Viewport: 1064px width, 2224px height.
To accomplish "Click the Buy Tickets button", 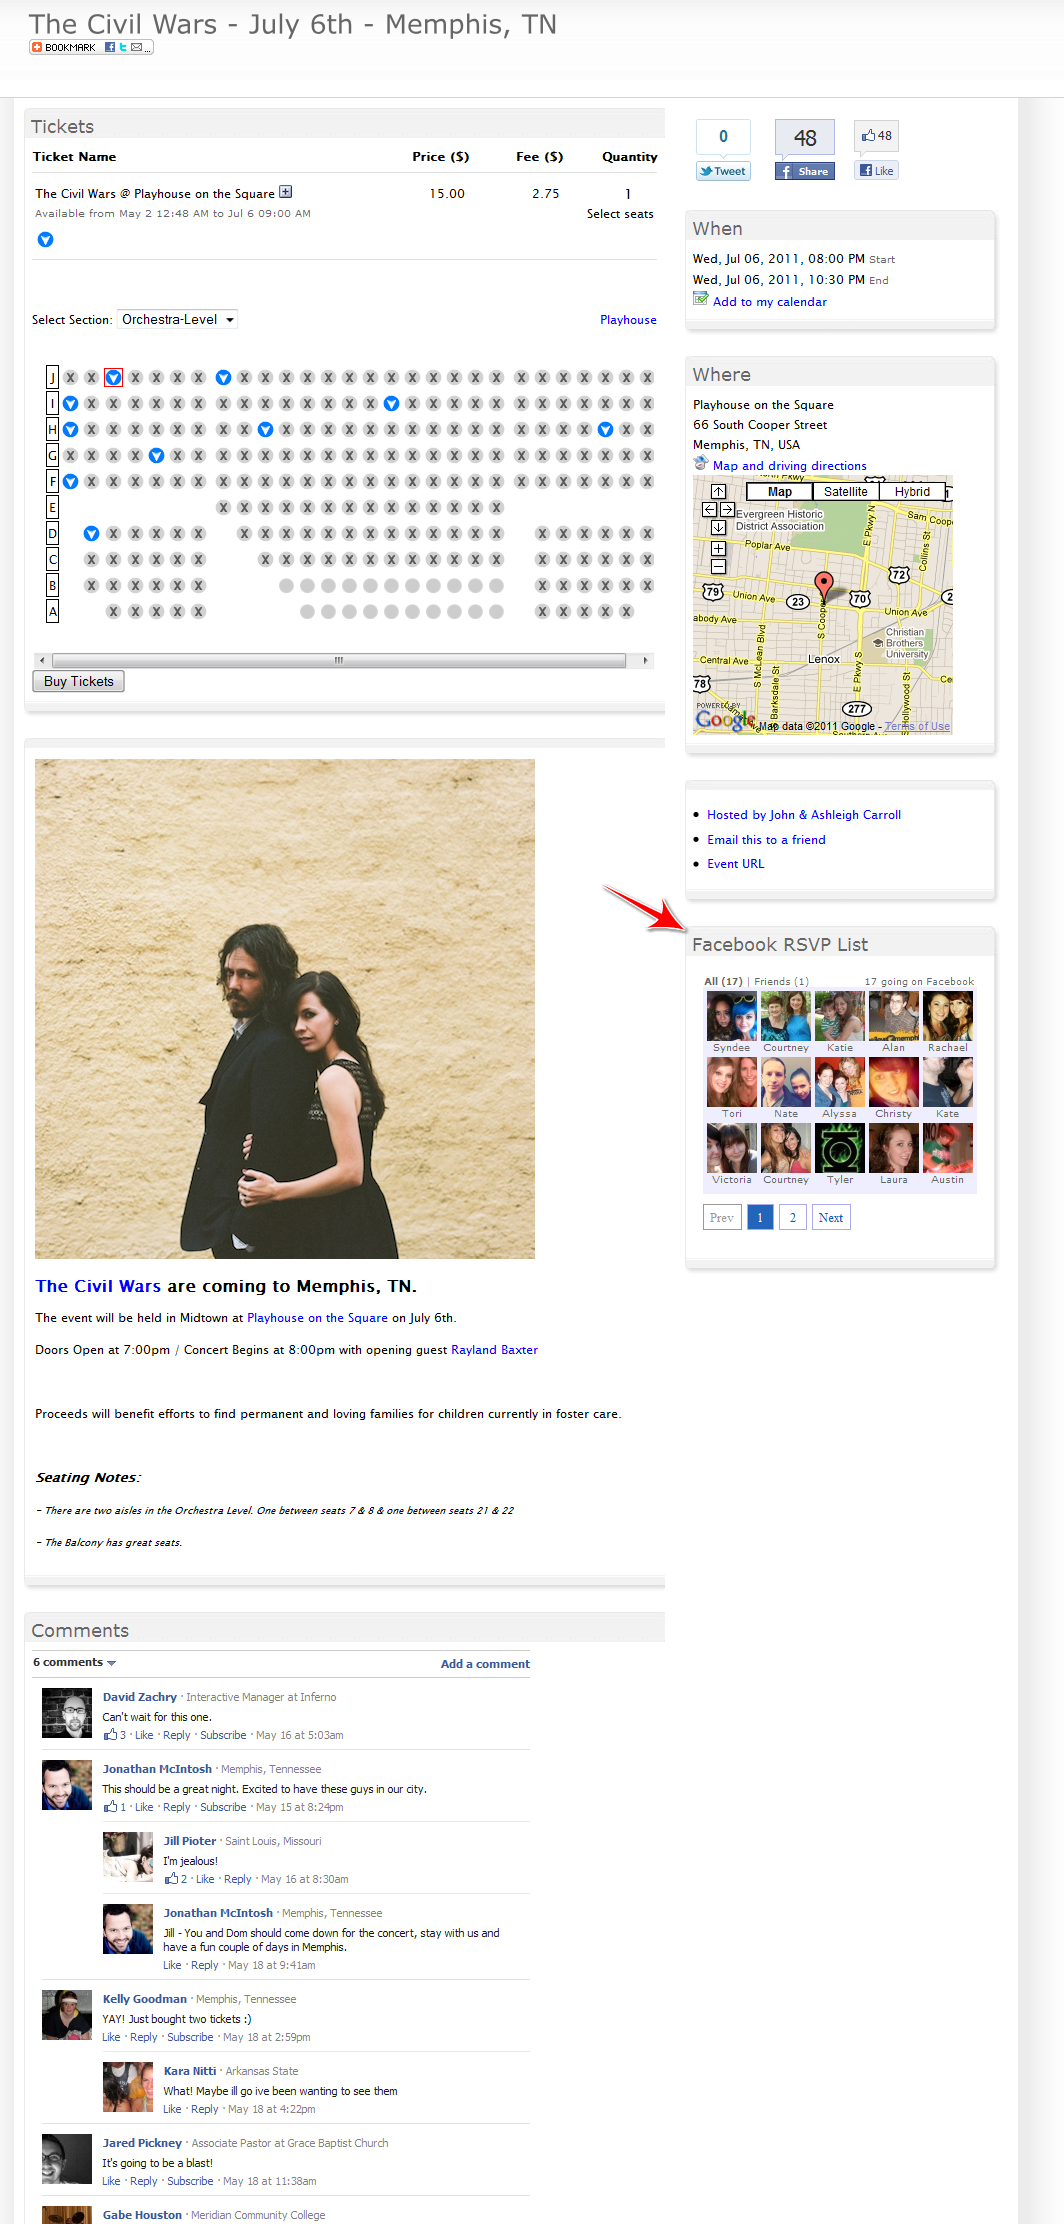I will tap(79, 681).
